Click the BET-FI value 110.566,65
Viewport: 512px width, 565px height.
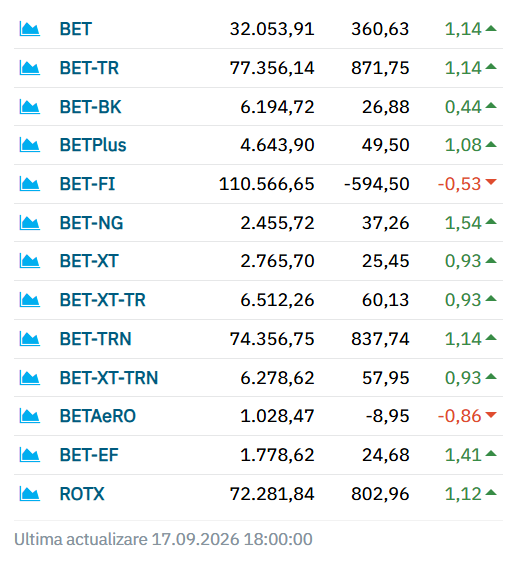click(267, 184)
